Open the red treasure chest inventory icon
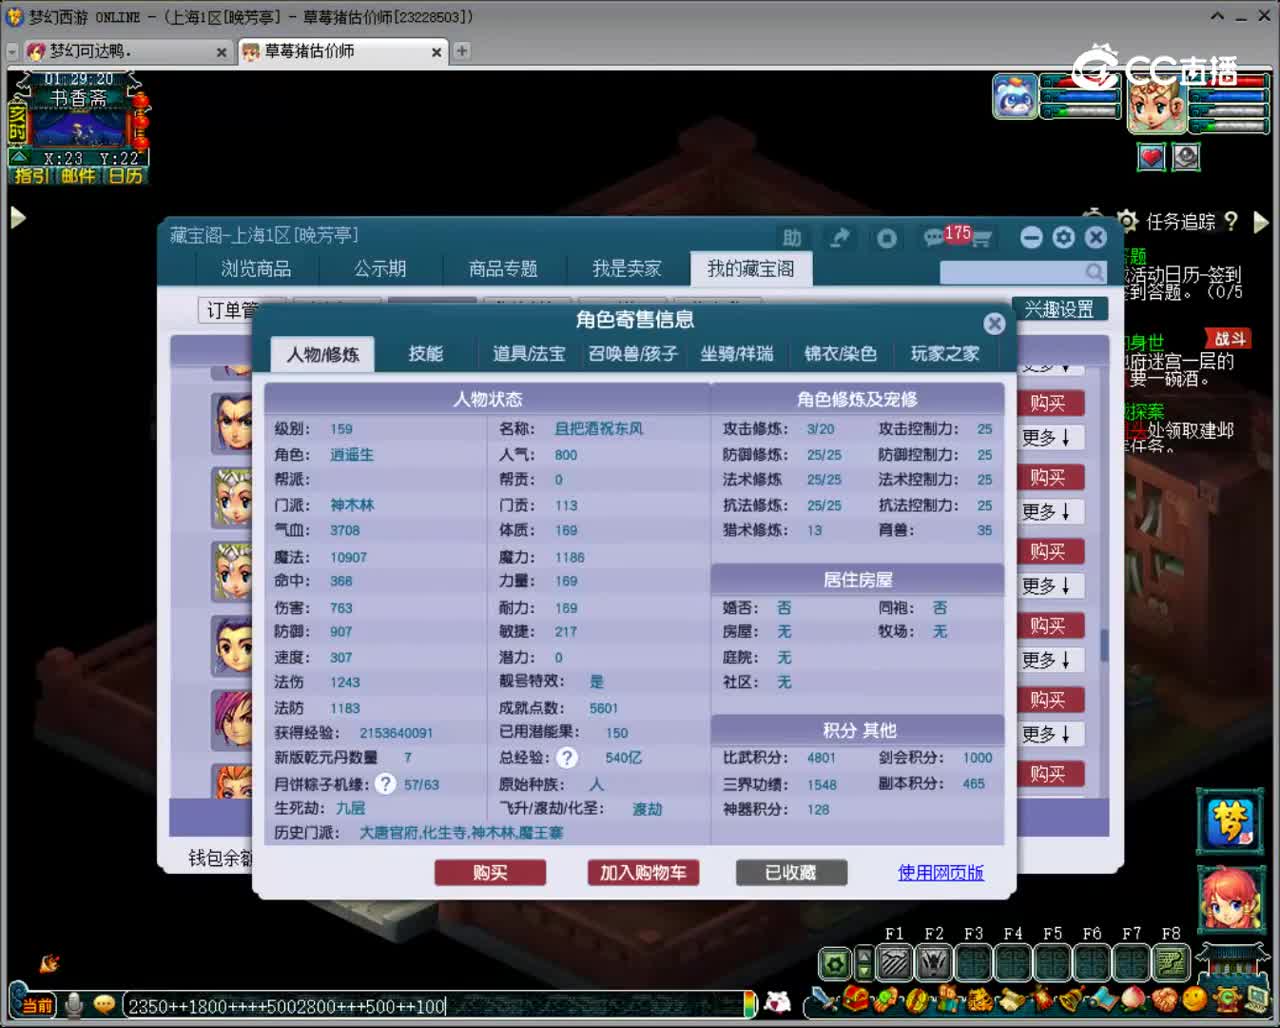The height and width of the screenshot is (1028, 1280). (x=856, y=998)
